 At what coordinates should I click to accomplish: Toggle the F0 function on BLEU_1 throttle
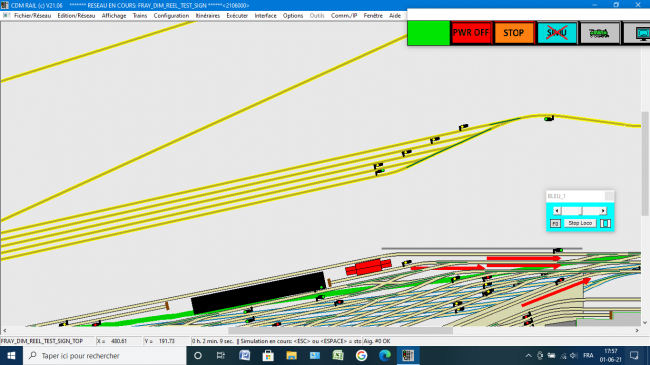[x=555, y=224]
